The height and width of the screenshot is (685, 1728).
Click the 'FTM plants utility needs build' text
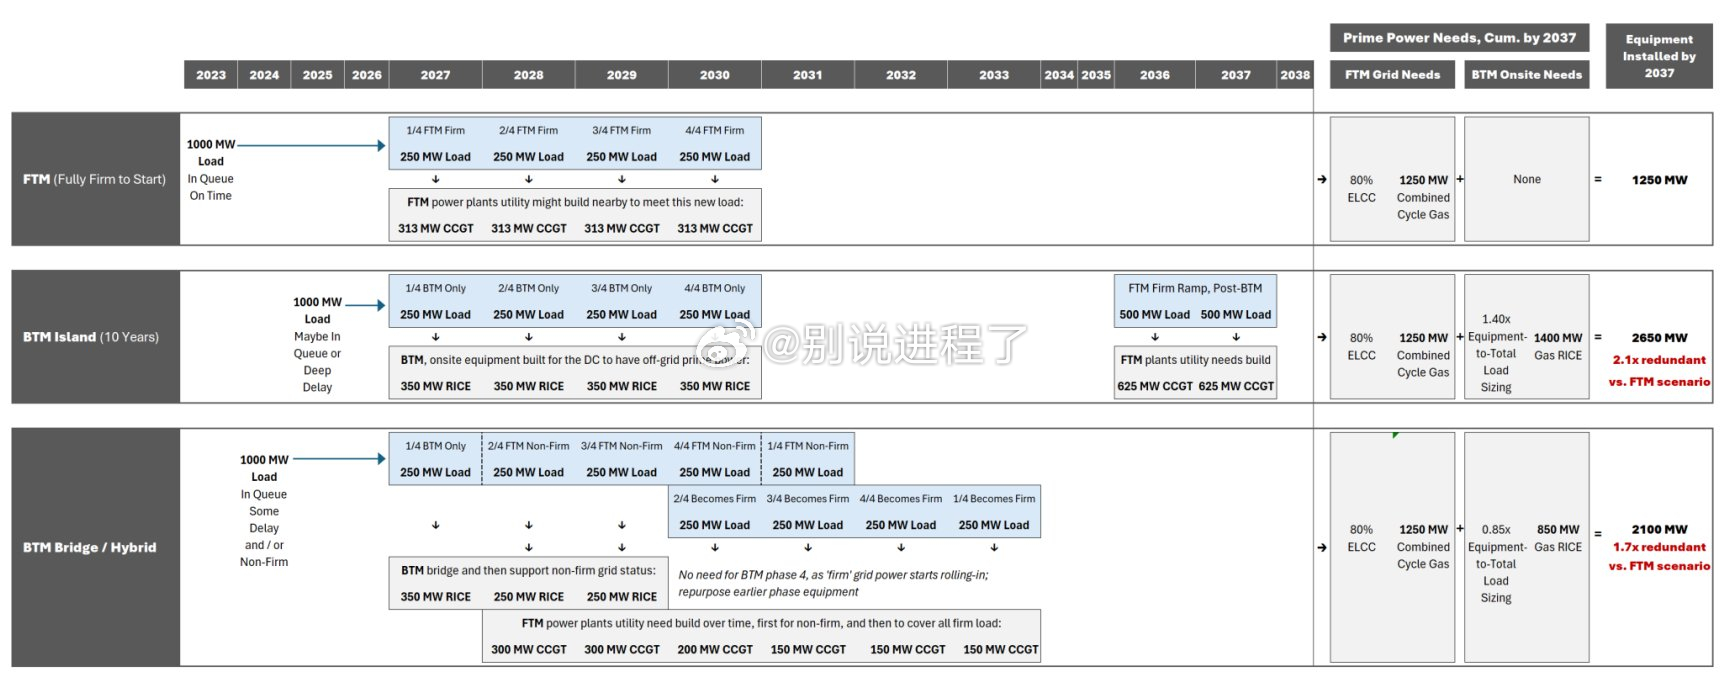pyautogui.click(x=1195, y=360)
